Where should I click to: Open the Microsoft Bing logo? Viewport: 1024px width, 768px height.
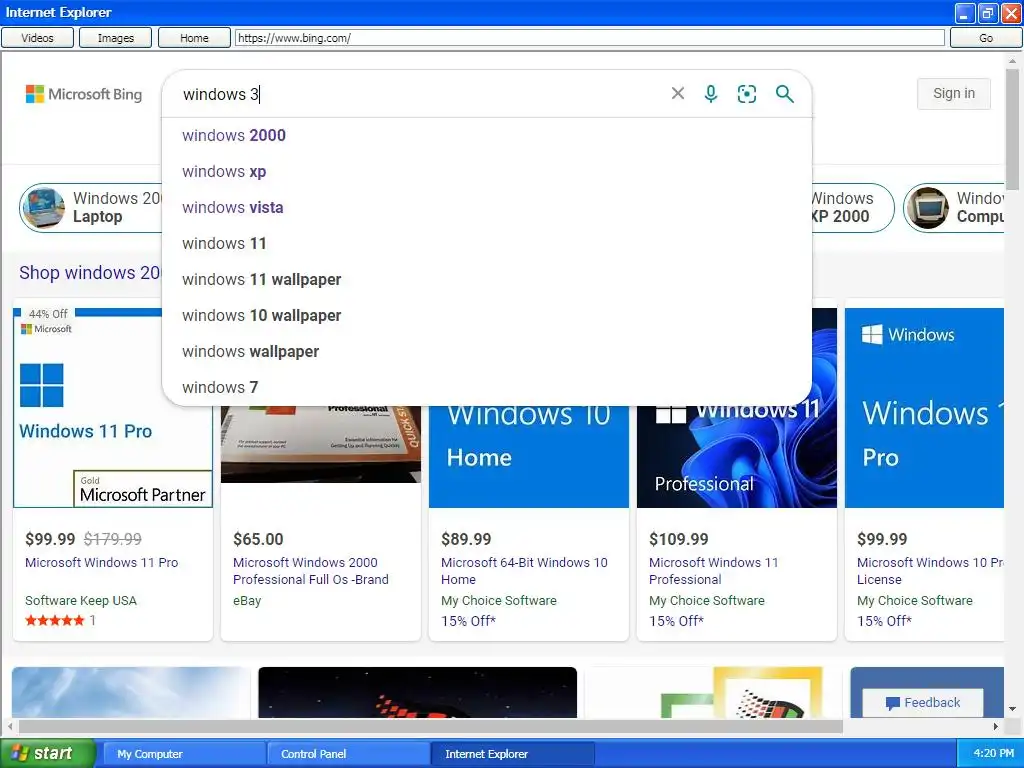pos(84,94)
